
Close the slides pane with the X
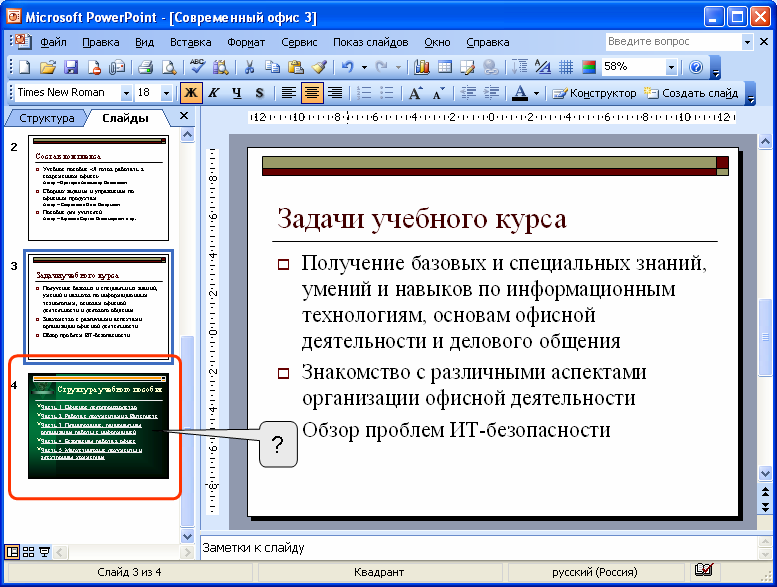coord(184,115)
